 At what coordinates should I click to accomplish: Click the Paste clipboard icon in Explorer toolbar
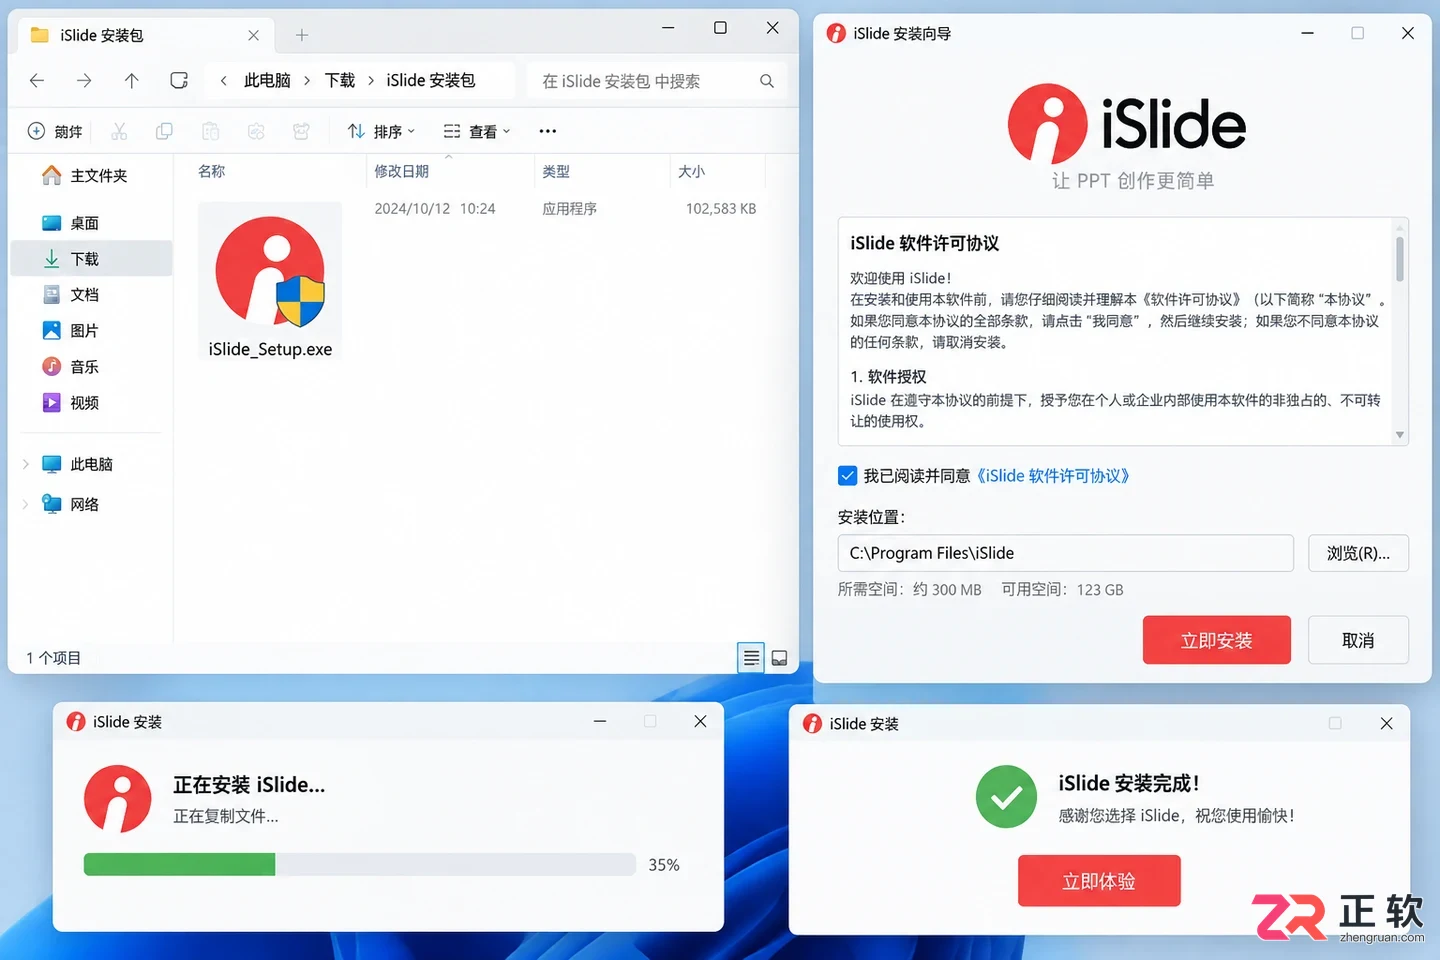[x=210, y=131]
